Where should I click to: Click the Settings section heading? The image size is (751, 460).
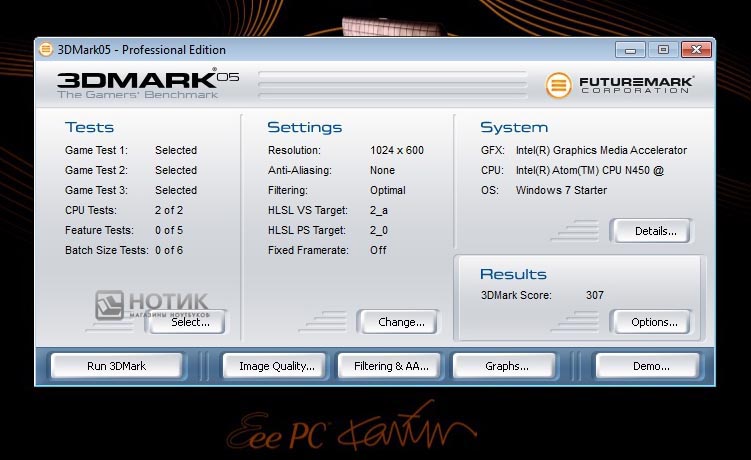(305, 127)
